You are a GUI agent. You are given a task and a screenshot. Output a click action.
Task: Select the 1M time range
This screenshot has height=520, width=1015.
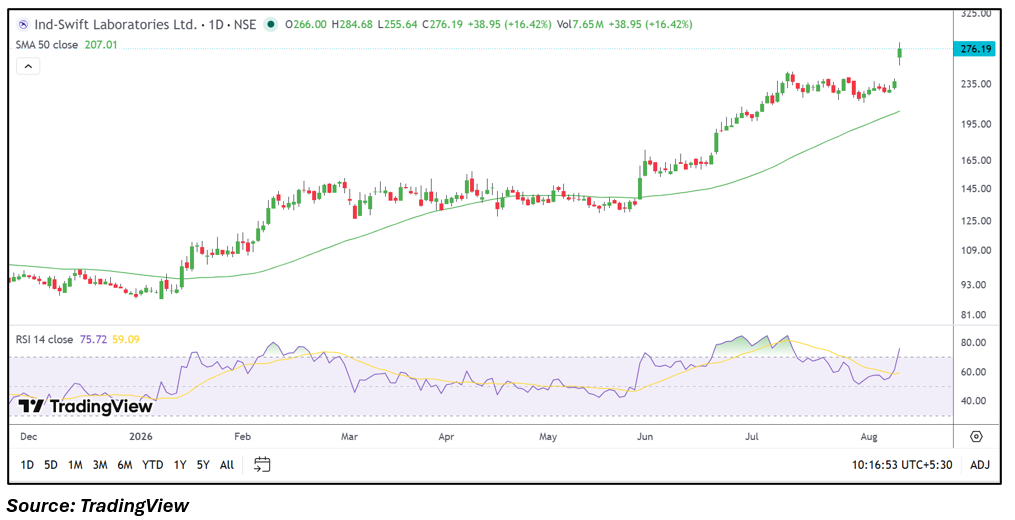click(x=75, y=465)
